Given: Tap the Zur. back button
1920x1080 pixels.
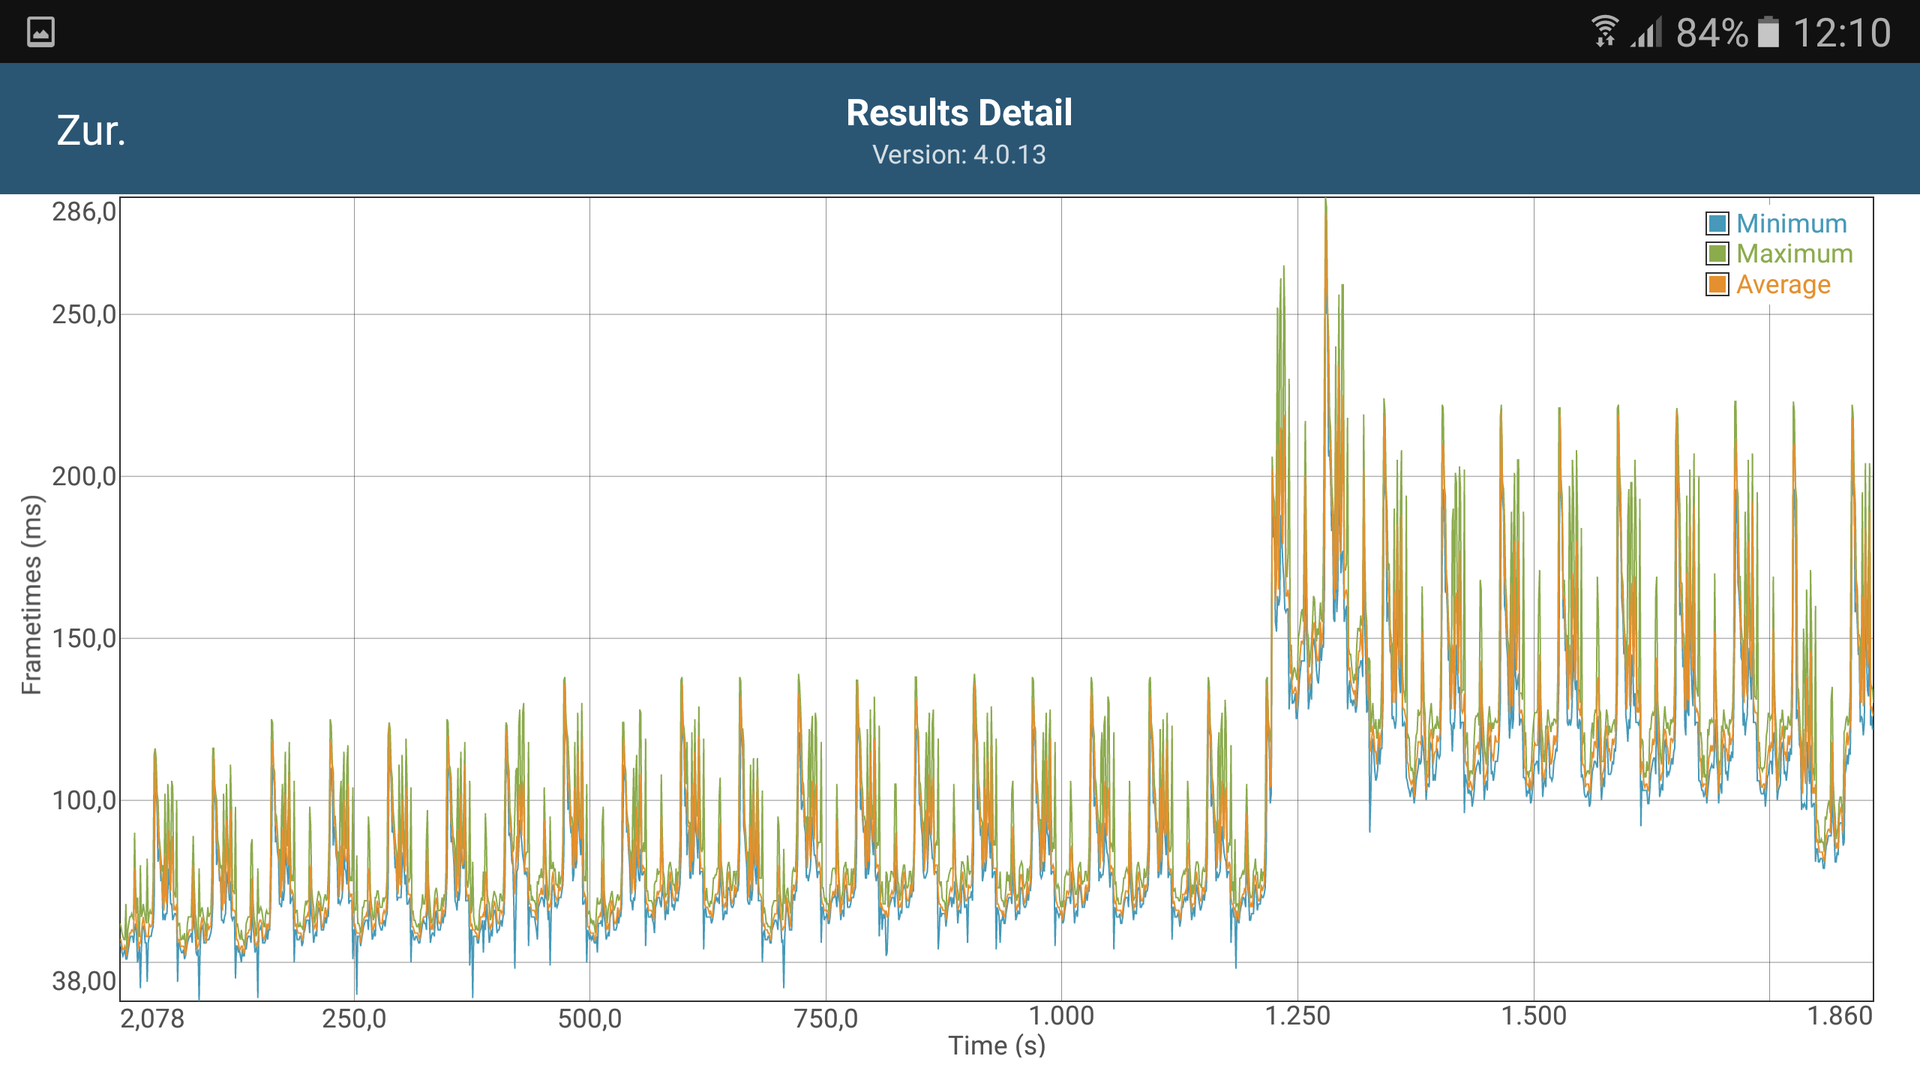Looking at the screenshot, I should [x=91, y=131].
